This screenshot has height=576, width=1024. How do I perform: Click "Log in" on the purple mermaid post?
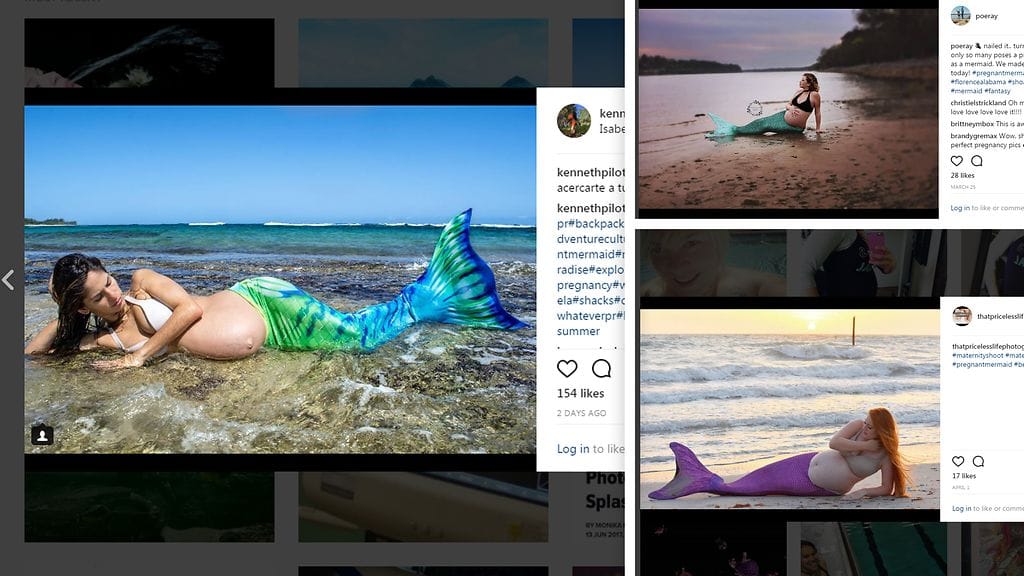(960, 508)
